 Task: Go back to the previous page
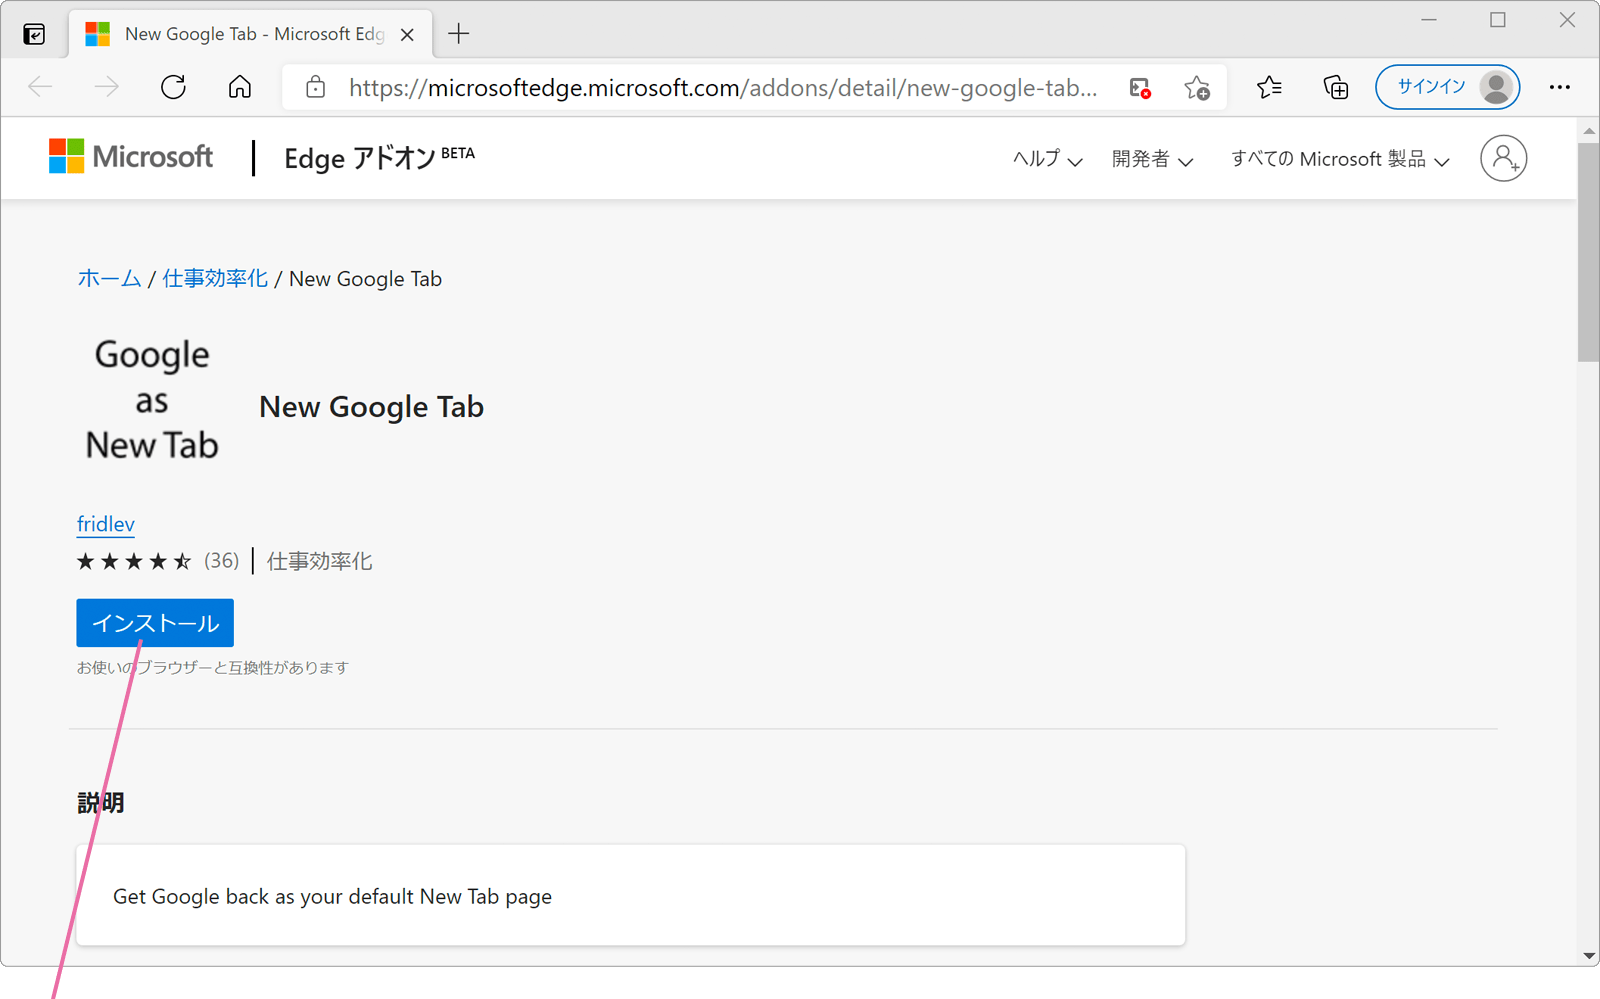41,87
